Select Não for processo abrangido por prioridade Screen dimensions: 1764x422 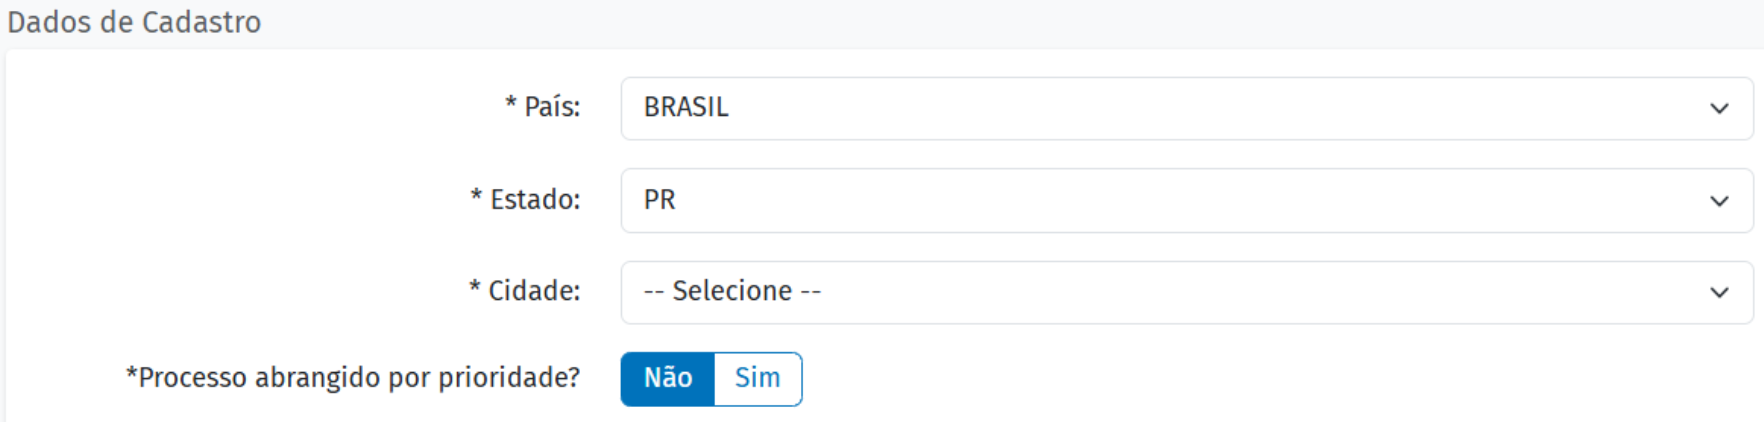668,378
